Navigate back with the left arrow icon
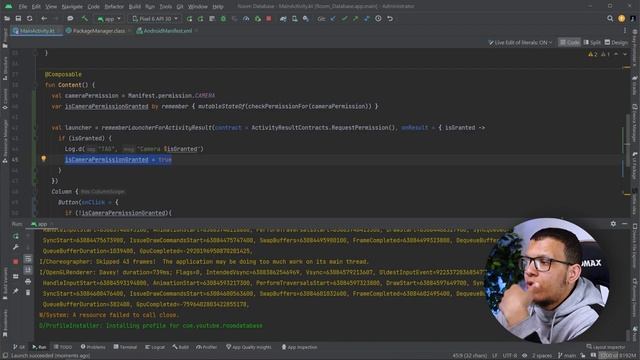Screen dimensions: 640x360 click(x=44, y=19)
